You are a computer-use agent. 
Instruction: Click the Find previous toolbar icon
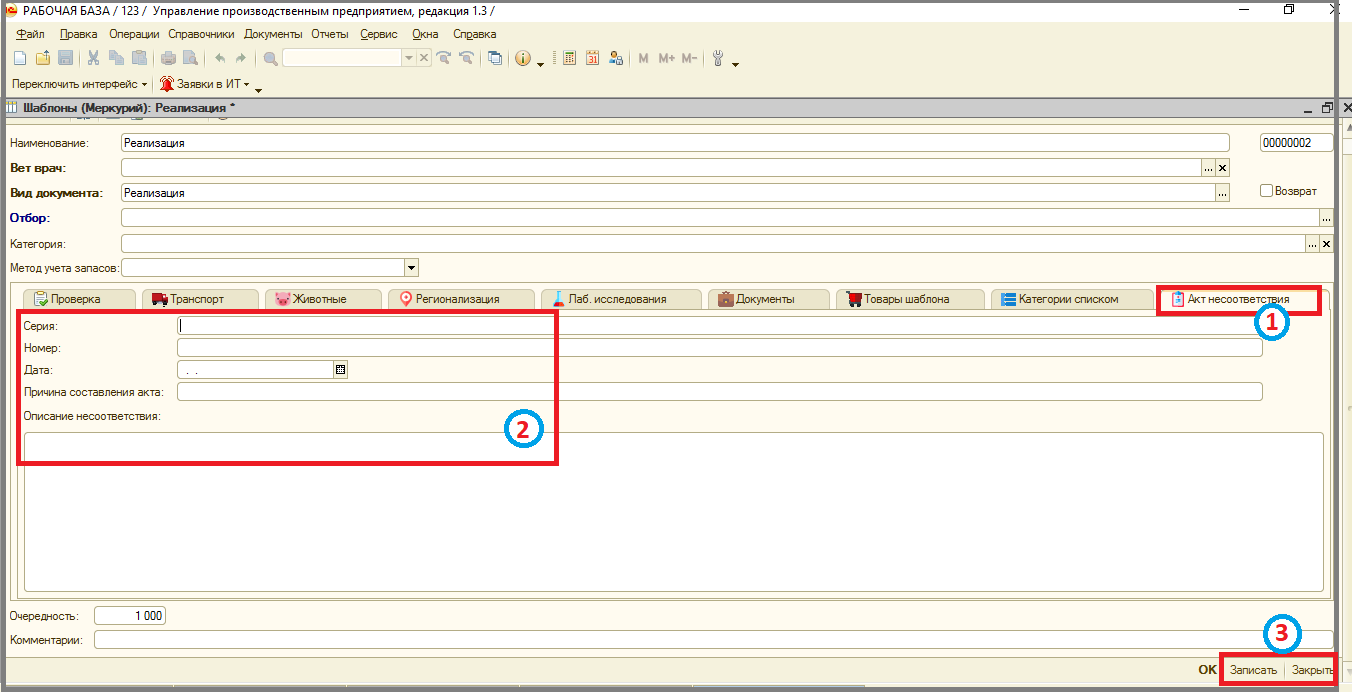point(466,58)
